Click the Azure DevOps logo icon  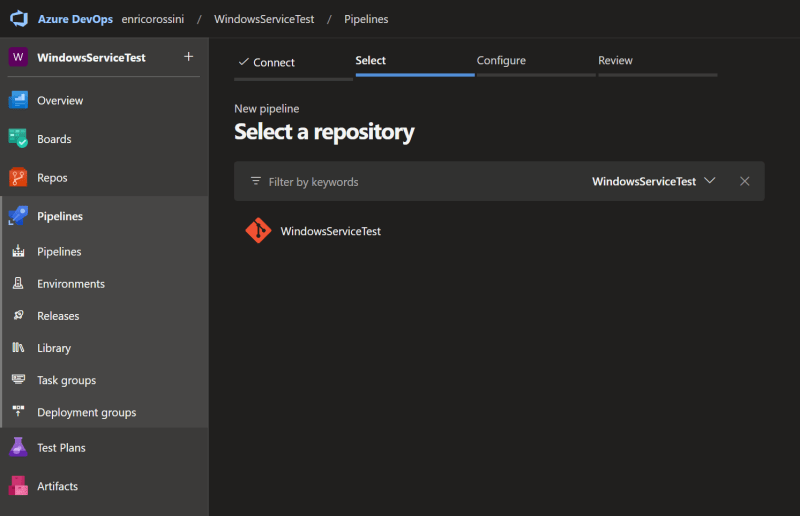(x=19, y=19)
